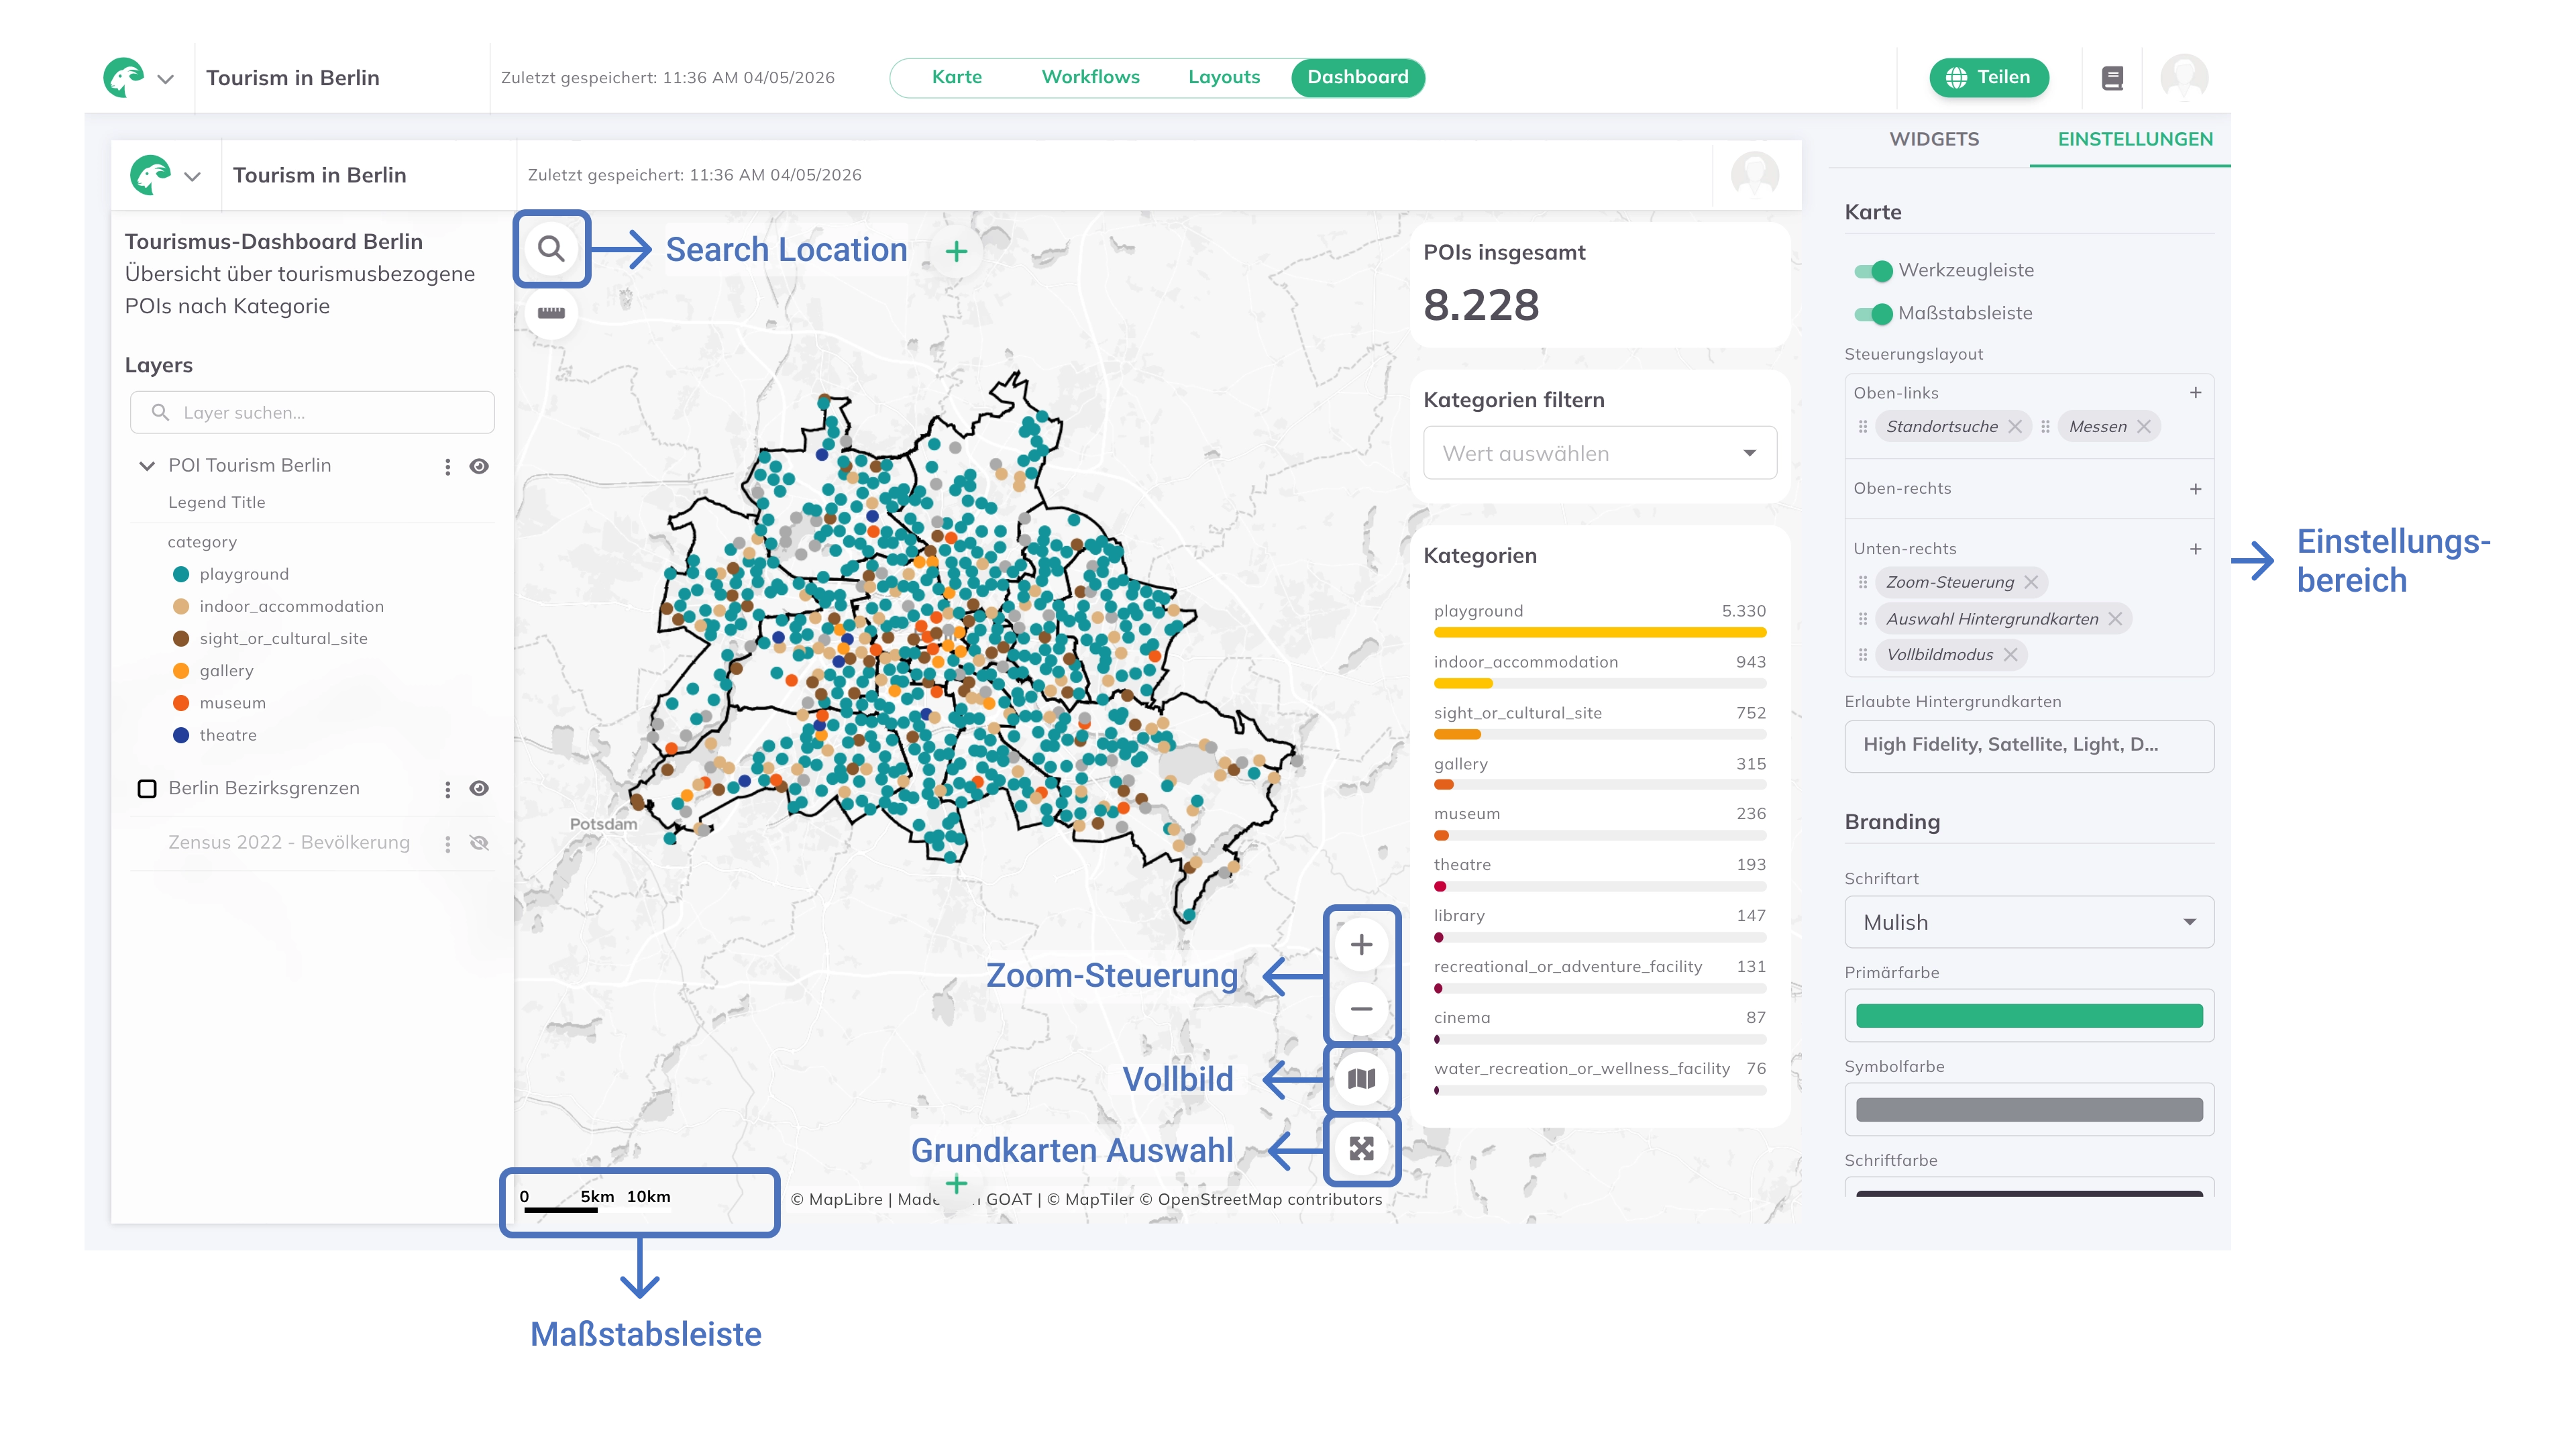The image size is (2576, 1449).
Task: Click the search location magnifier icon on map
Action: point(551,249)
